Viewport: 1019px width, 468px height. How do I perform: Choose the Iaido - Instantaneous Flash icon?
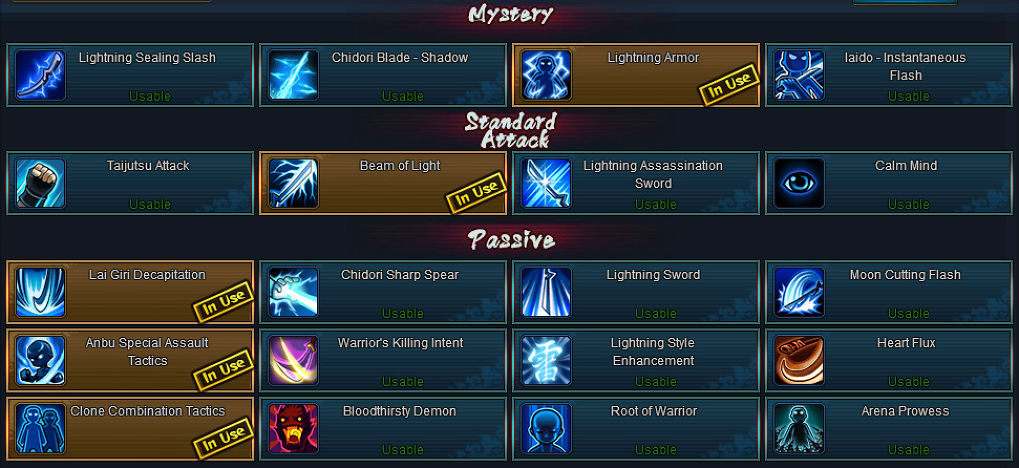799,75
